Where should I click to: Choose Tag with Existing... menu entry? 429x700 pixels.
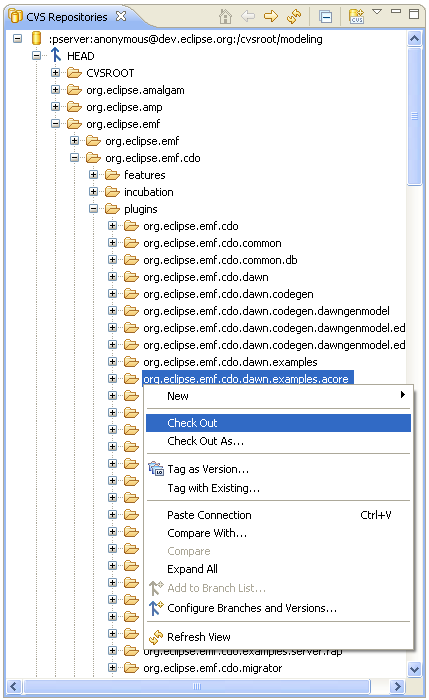tap(278, 488)
